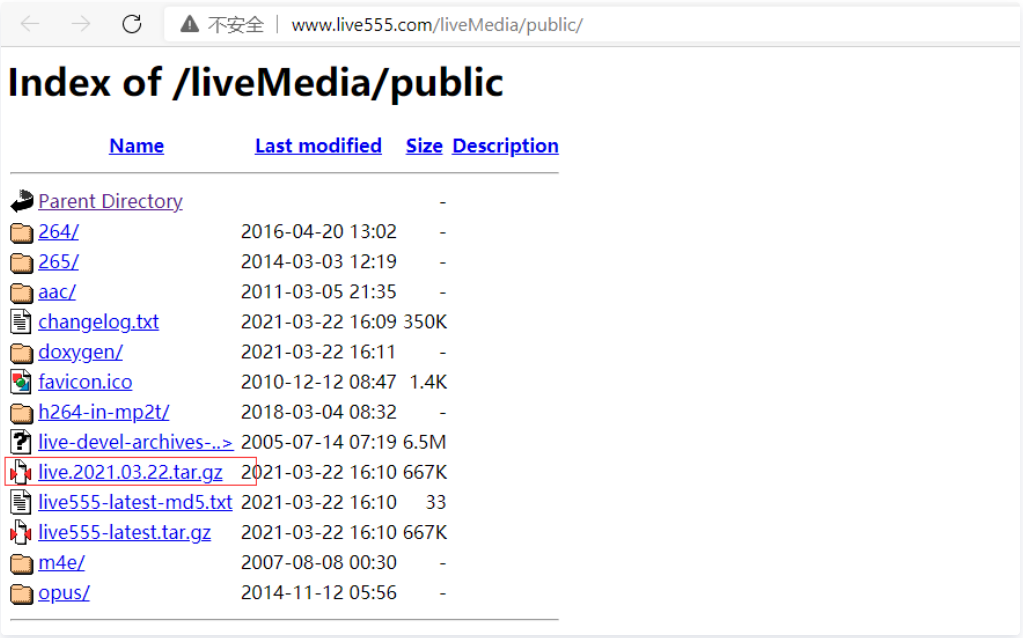Image resolution: width=1023 pixels, height=638 pixels.
Task: Click the text file icon beside changelog.txt
Action: (21, 322)
